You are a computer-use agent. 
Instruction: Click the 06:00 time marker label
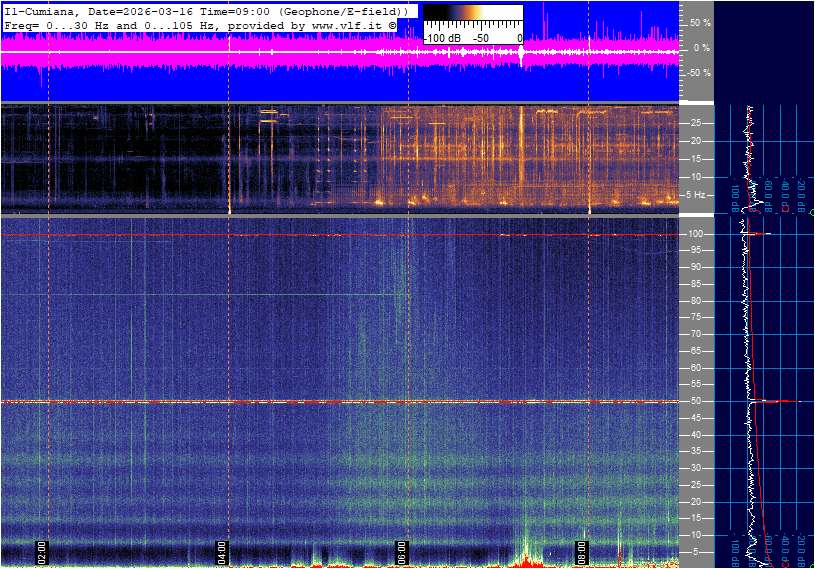pyautogui.click(x=402, y=551)
